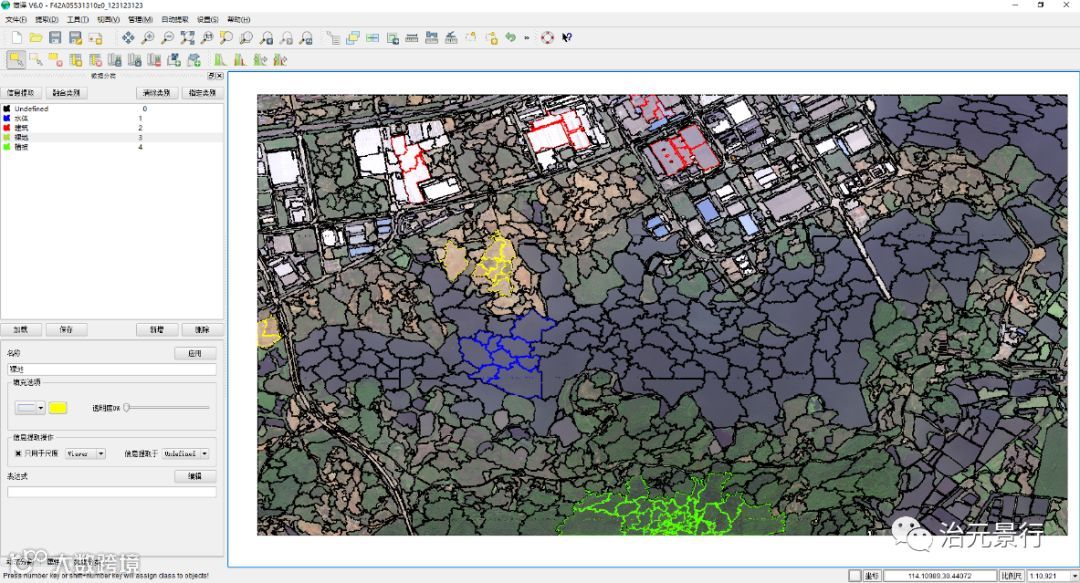Click the yellow-lens magnifier zoom icon

point(227,38)
